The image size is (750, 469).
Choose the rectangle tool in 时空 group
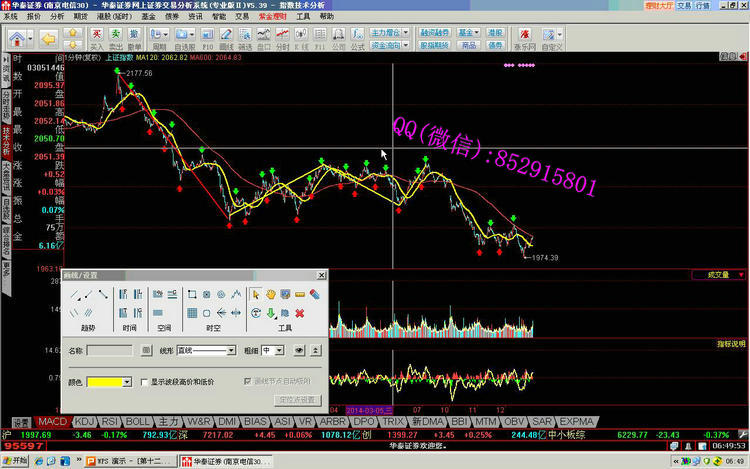tap(190, 294)
